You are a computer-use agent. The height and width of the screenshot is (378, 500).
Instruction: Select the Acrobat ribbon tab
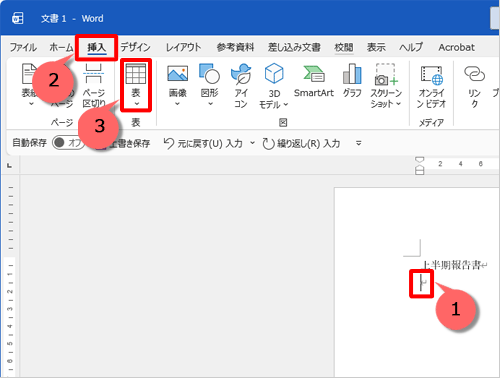pos(456,47)
